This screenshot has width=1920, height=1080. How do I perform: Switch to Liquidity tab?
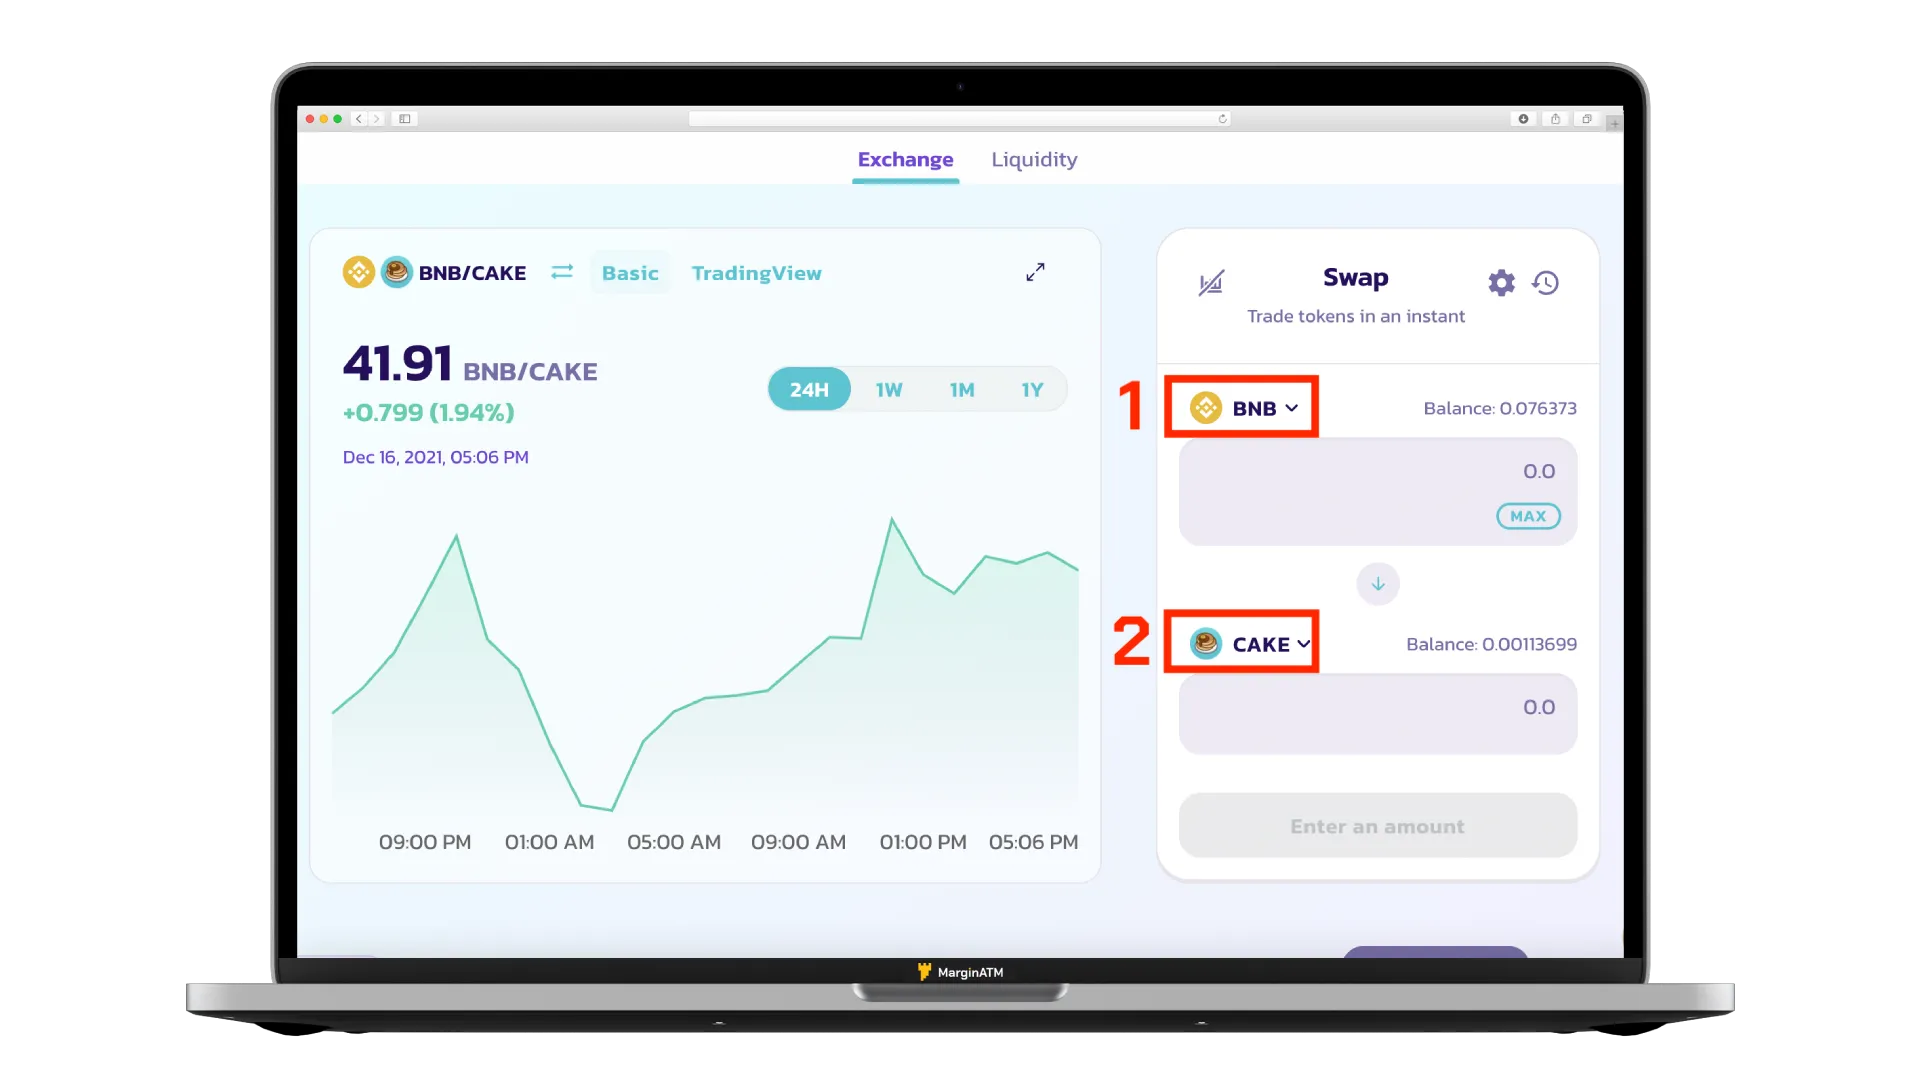[x=1035, y=160]
